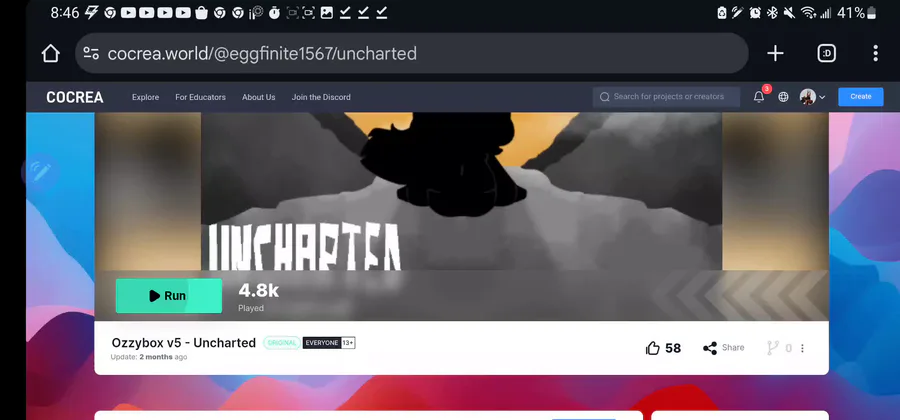The width and height of the screenshot is (900, 420).
Task: Click the ORIGINAL badge
Action: tap(282, 343)
